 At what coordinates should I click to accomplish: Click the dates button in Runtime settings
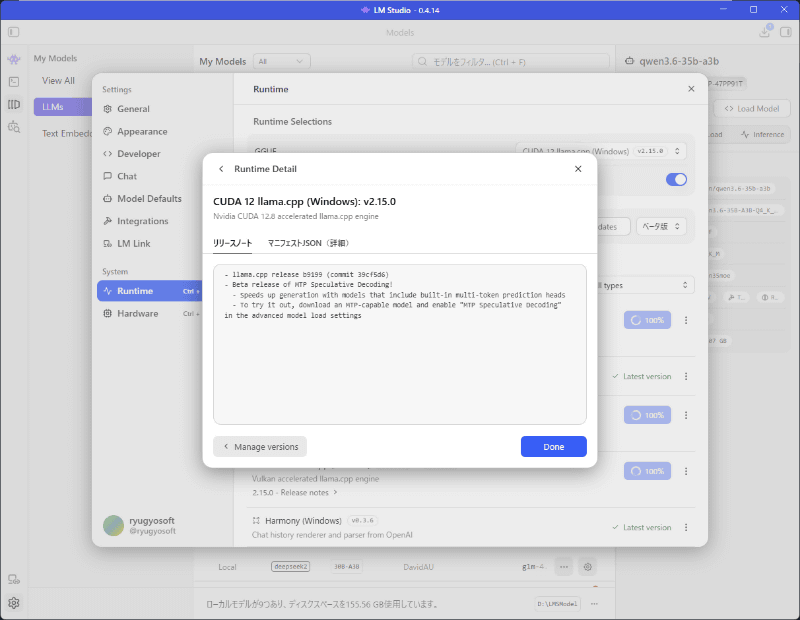pos(613,227)
